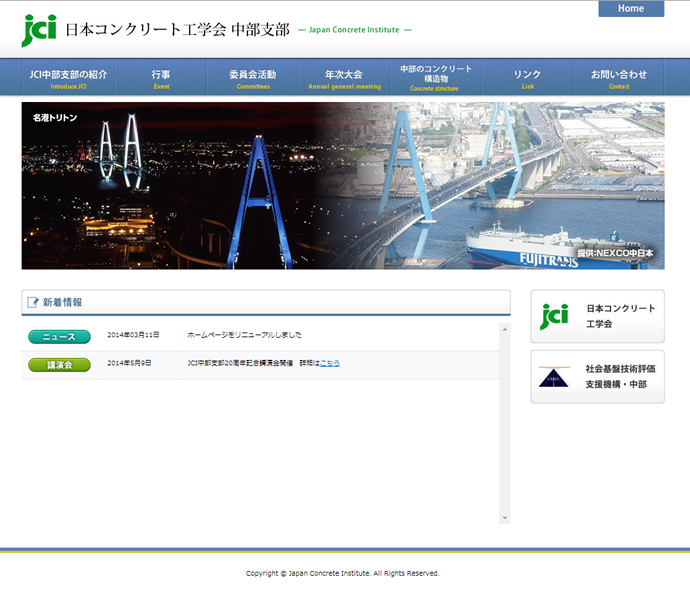Screen dimensions: 690x600
Task: Click the scroll-up arrow of the news list
Action: click(504, 328)
